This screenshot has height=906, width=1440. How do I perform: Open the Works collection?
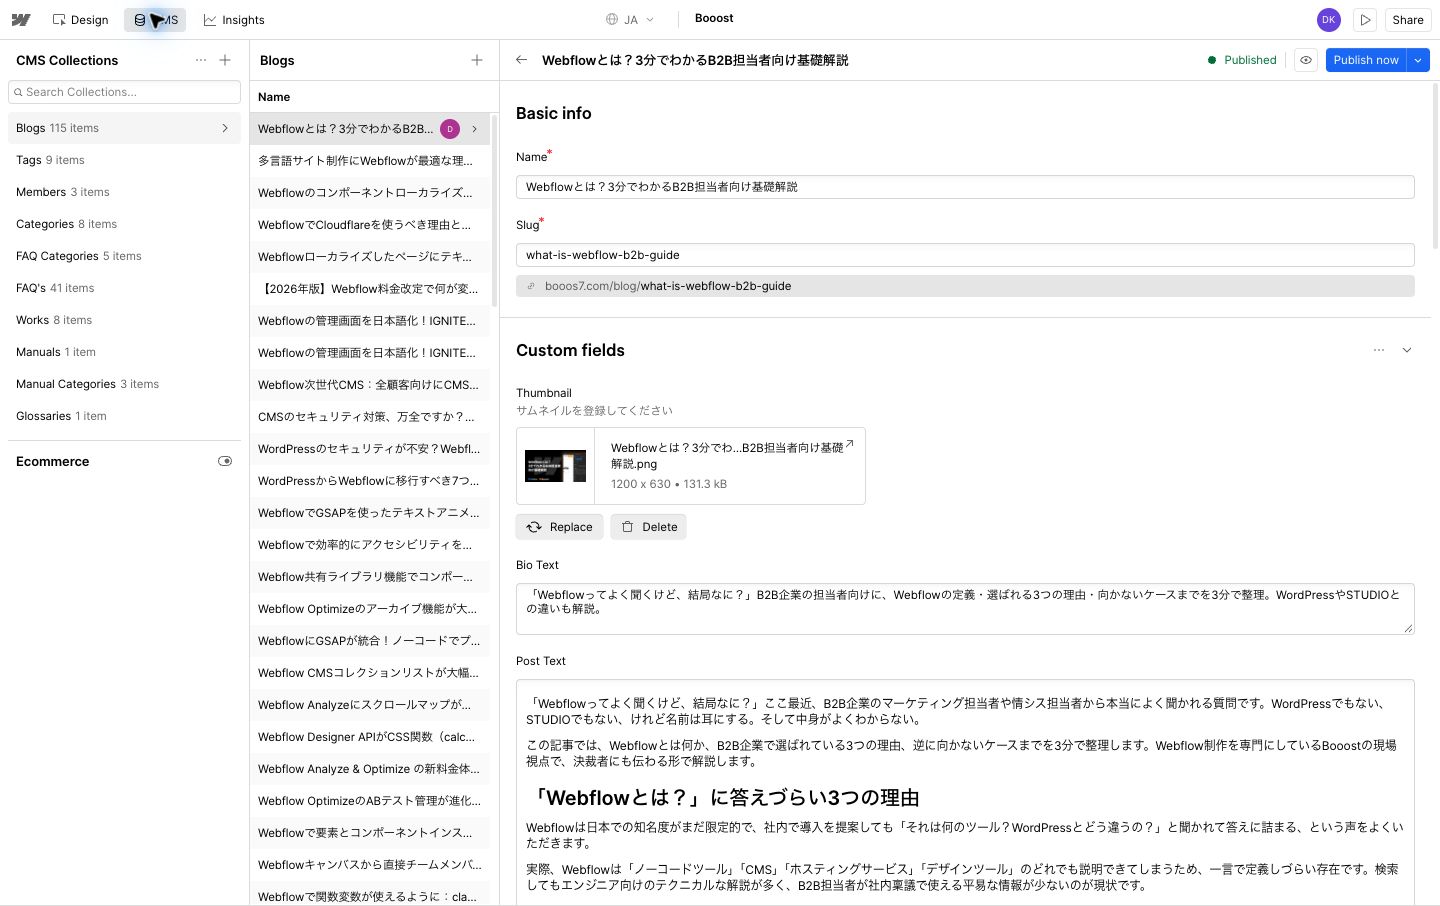click(x=124, y=320)
